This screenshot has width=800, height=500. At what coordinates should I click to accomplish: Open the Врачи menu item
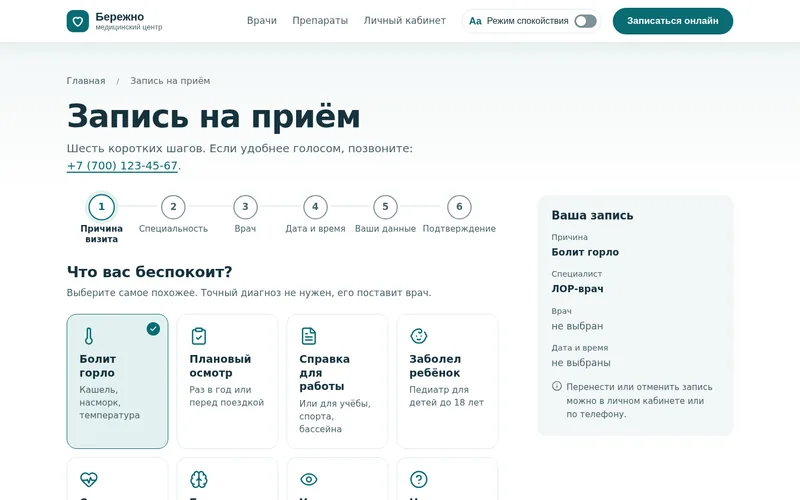tap(262, 21)
